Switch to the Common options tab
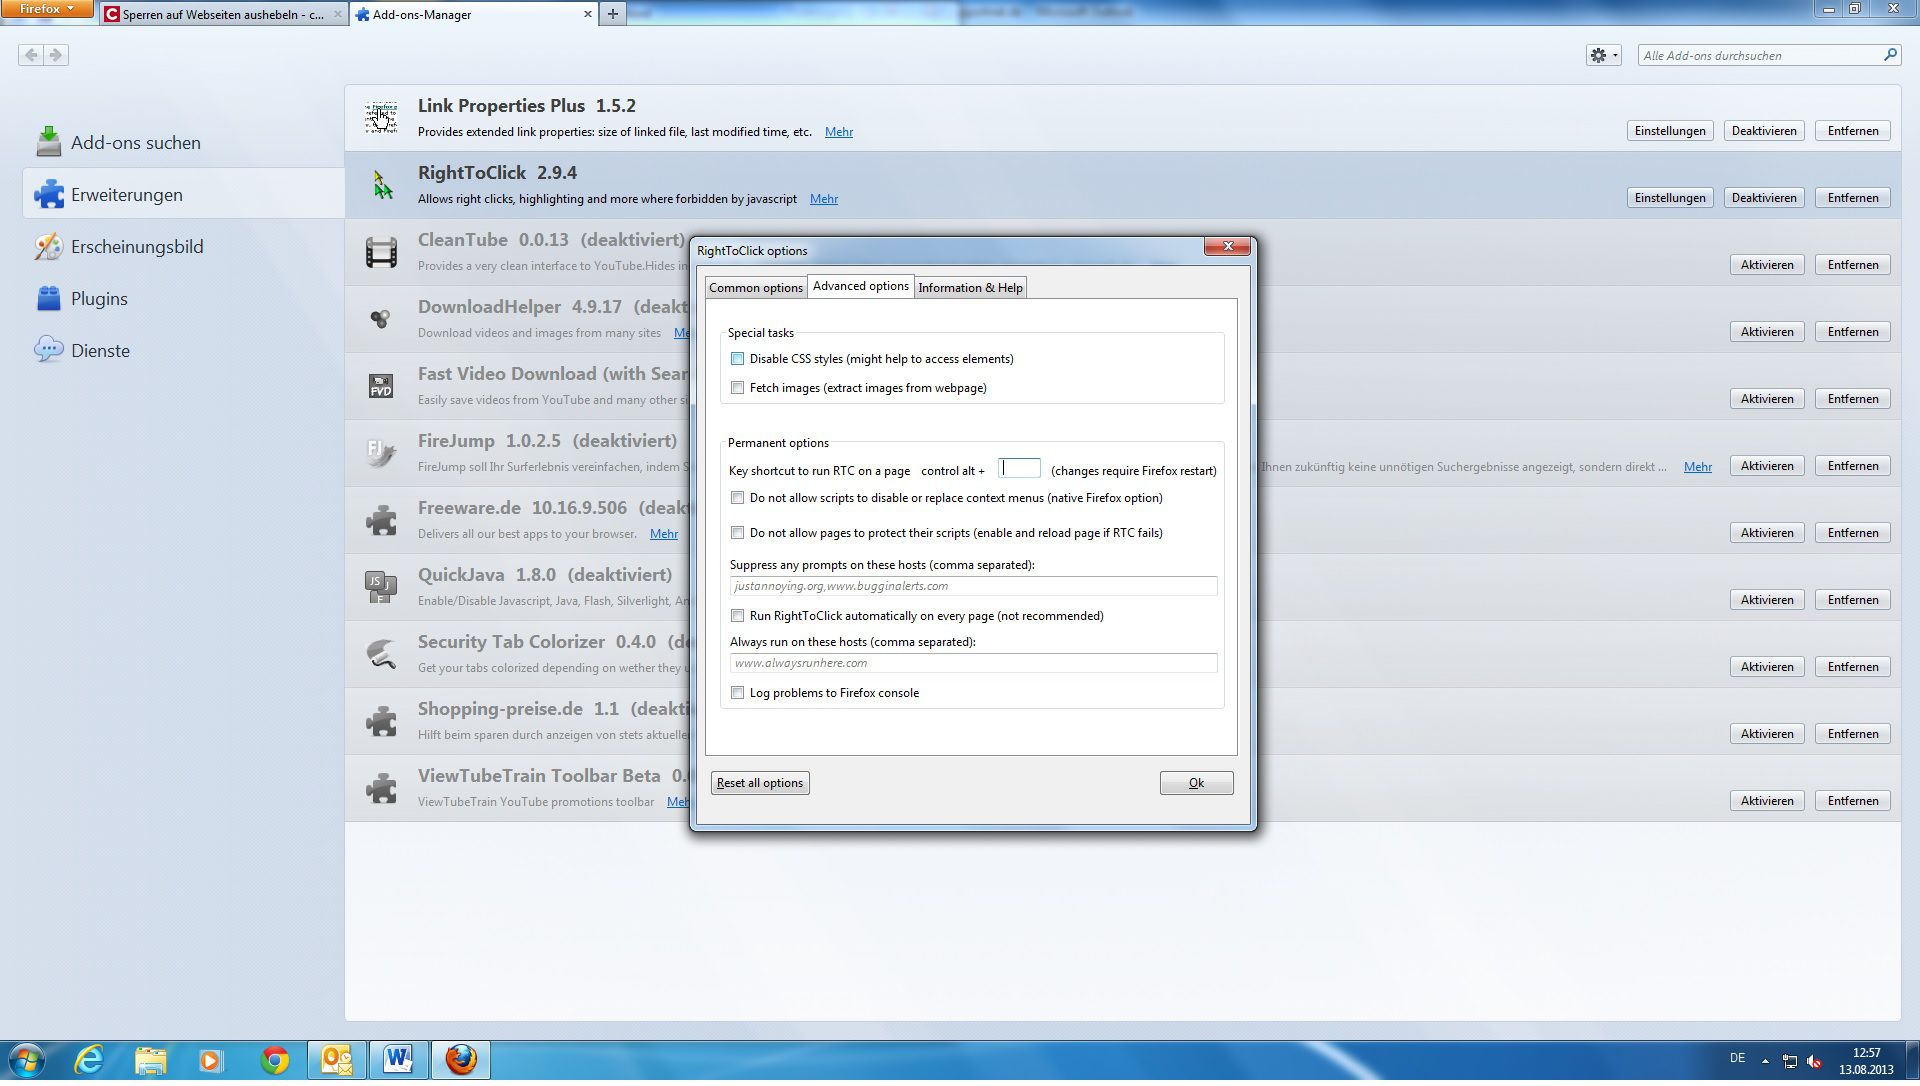 755,288
